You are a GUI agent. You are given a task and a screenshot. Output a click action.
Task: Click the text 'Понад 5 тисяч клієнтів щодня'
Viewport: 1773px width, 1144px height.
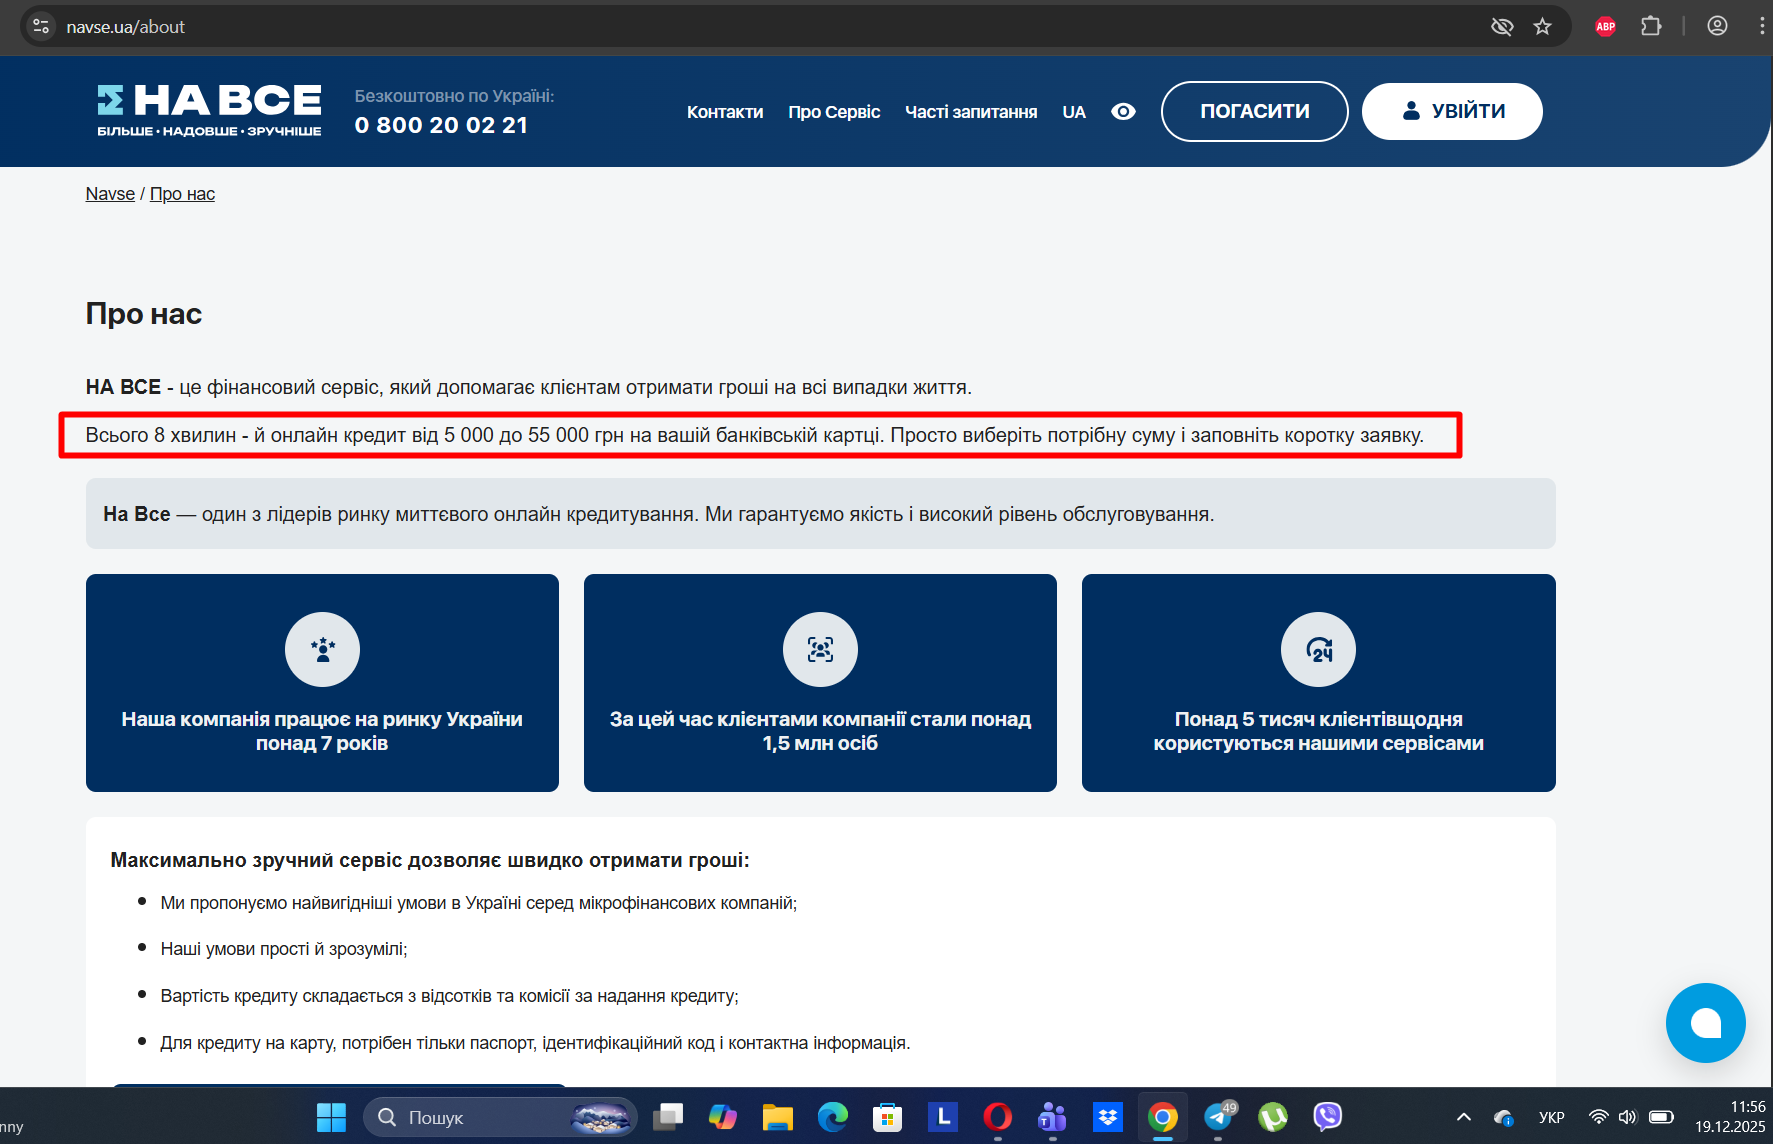(1318, 719)
